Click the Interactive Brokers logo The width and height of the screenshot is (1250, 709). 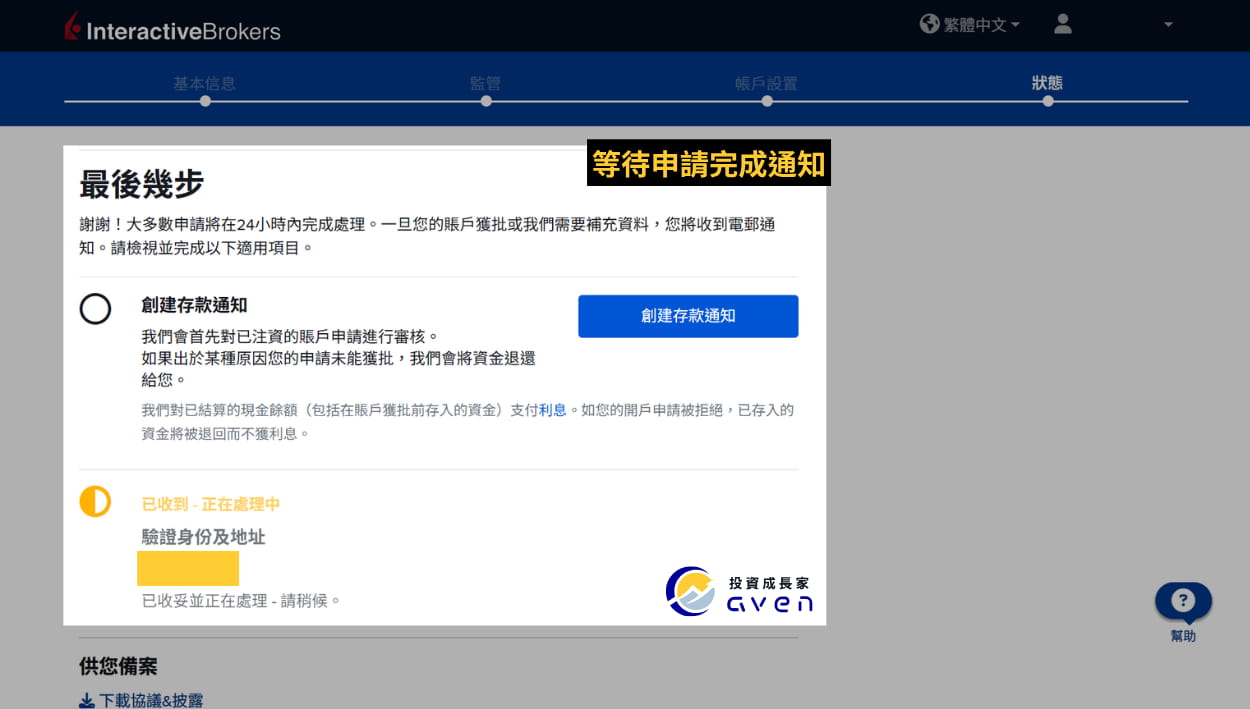pos(172,28)
